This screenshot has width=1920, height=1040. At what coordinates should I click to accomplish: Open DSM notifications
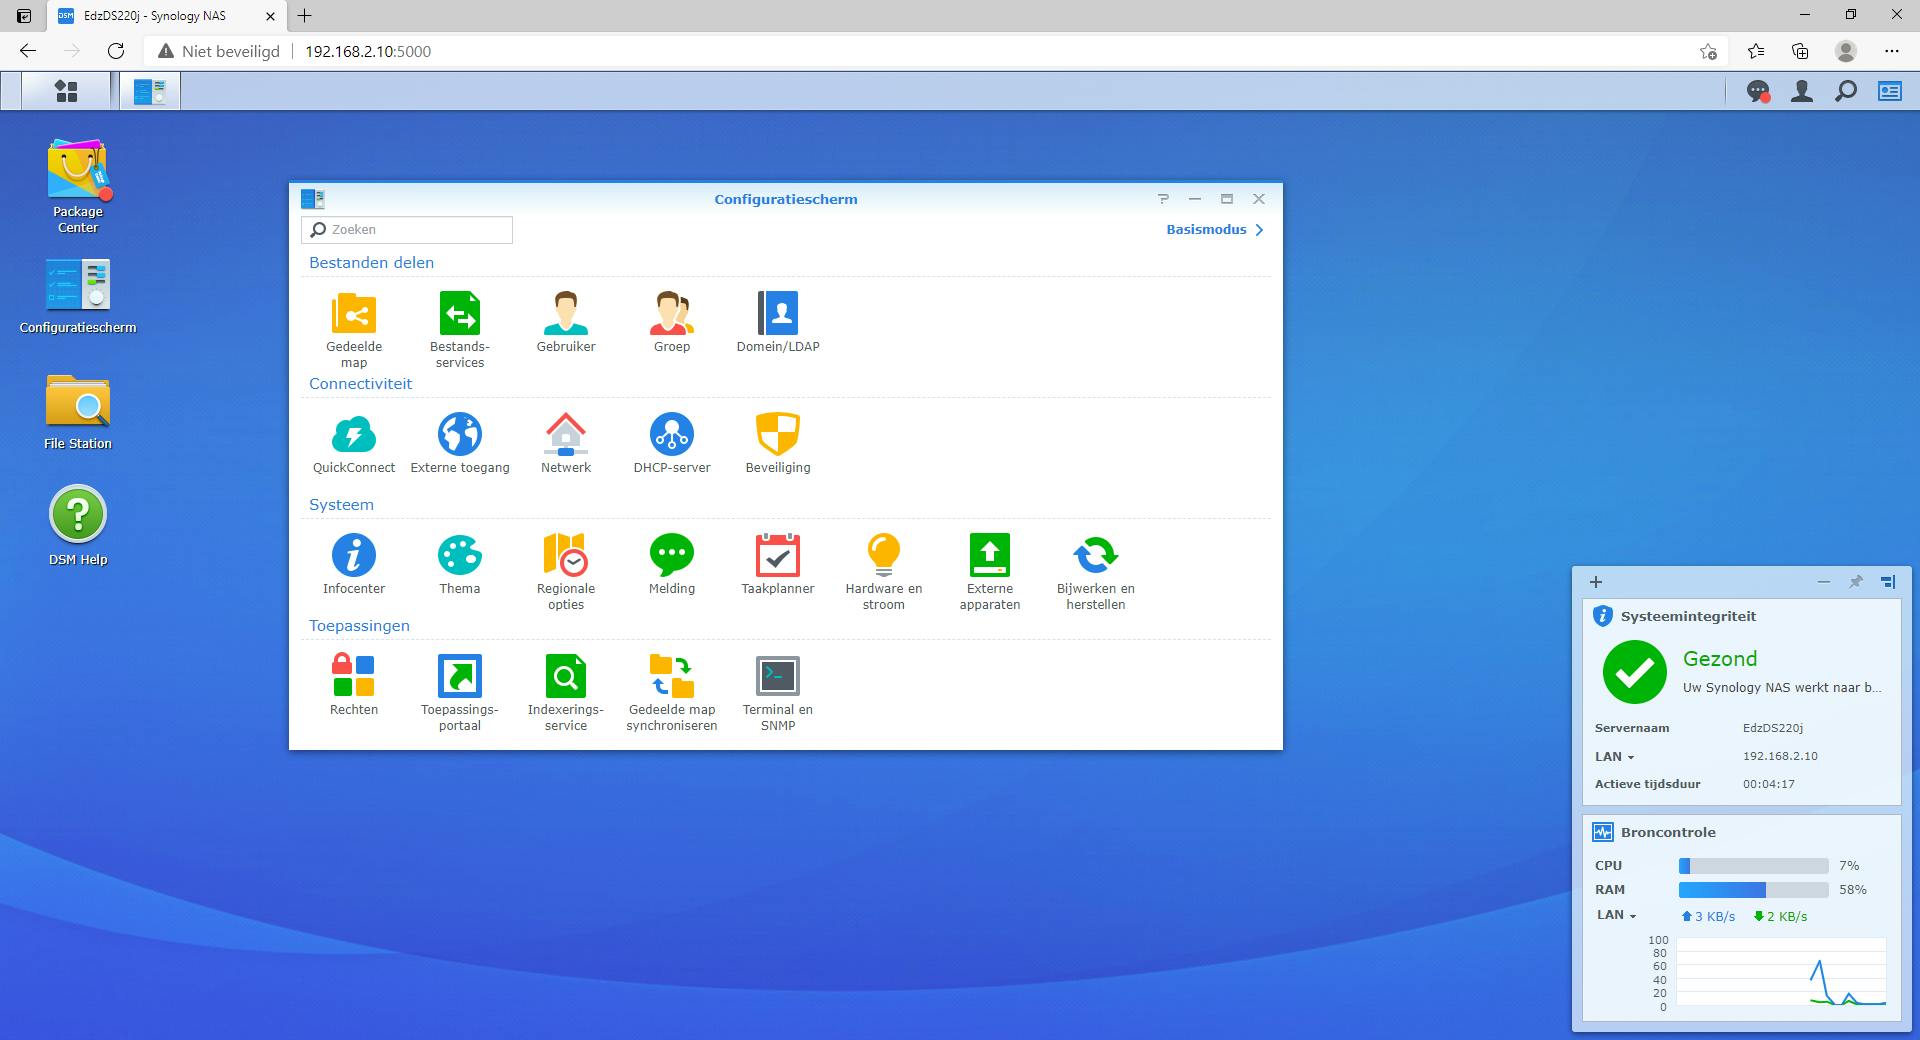[x=1758, y=91]
